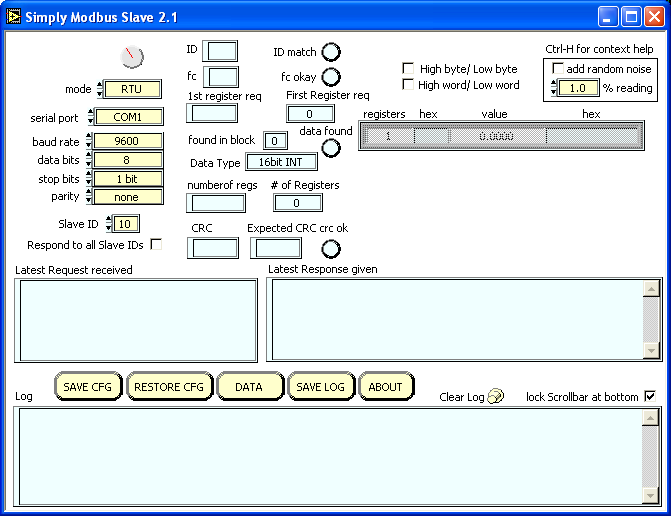
Task: Open the ABOUT button
Action: [386, 386]
